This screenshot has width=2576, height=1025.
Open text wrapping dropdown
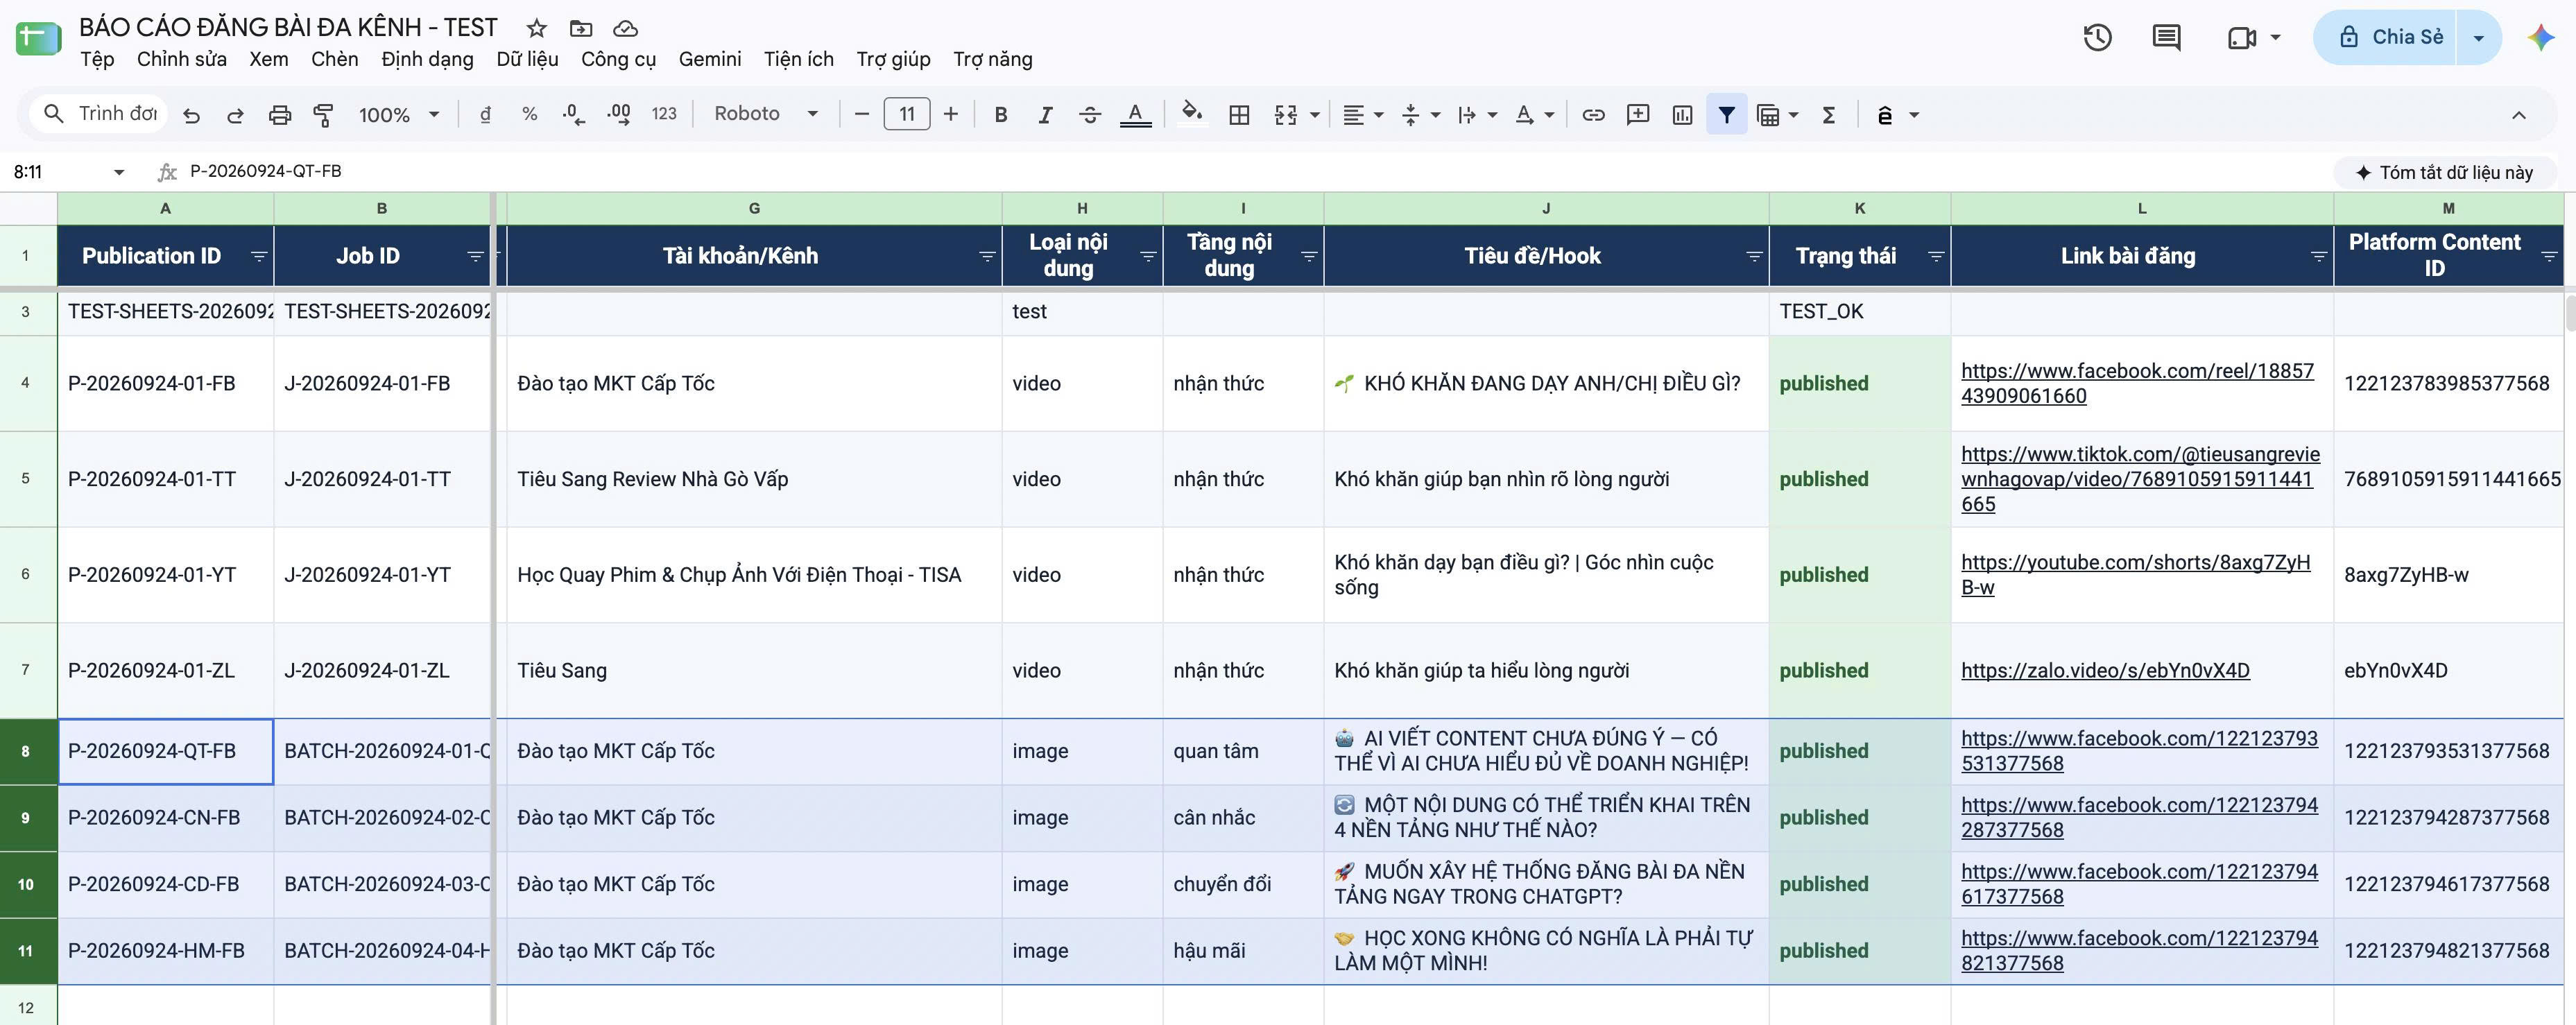(1477, 115)
